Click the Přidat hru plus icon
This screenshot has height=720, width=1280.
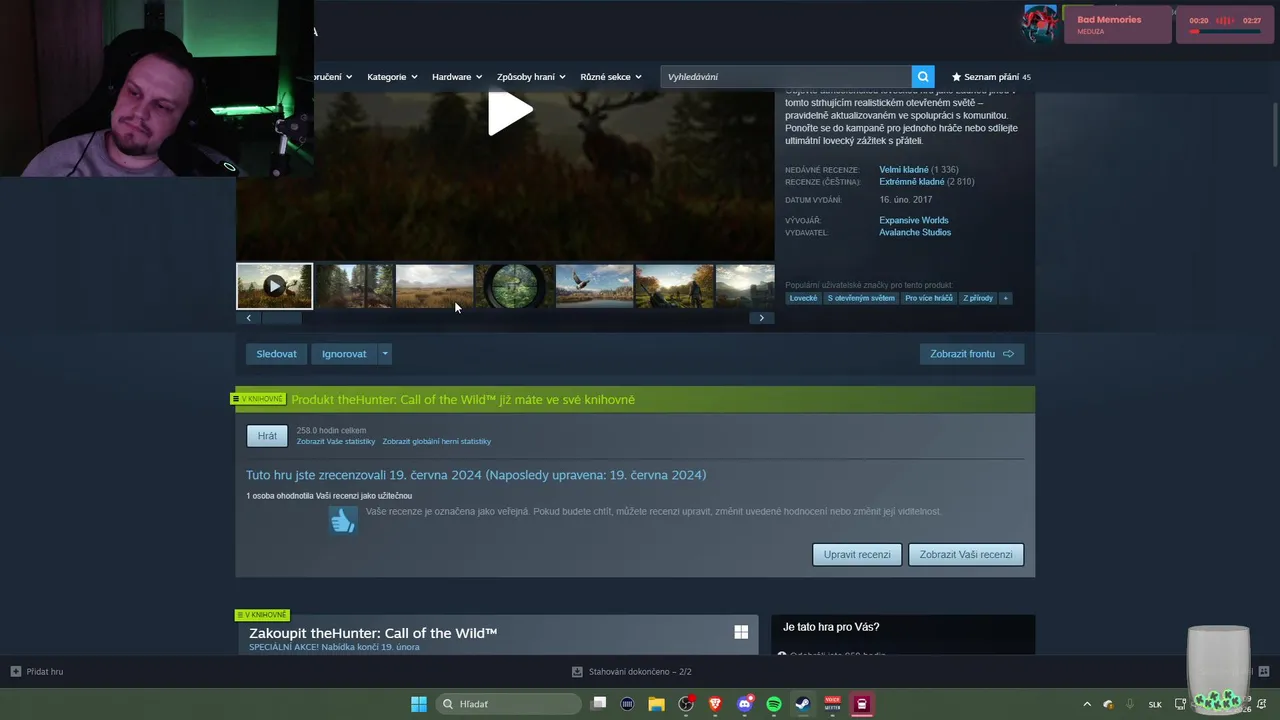pos(15,672)
